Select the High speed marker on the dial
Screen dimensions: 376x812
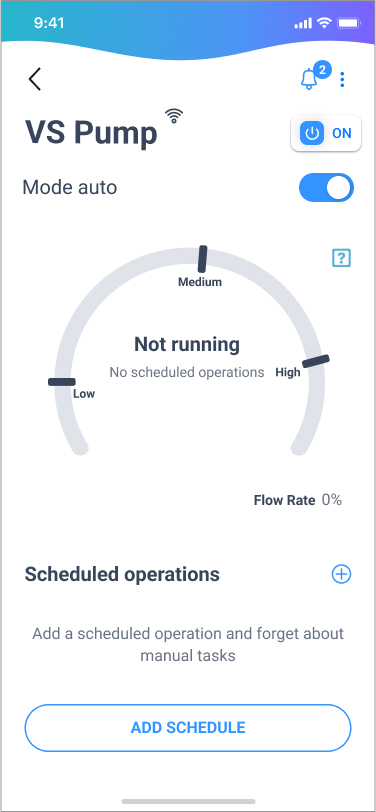315,361
